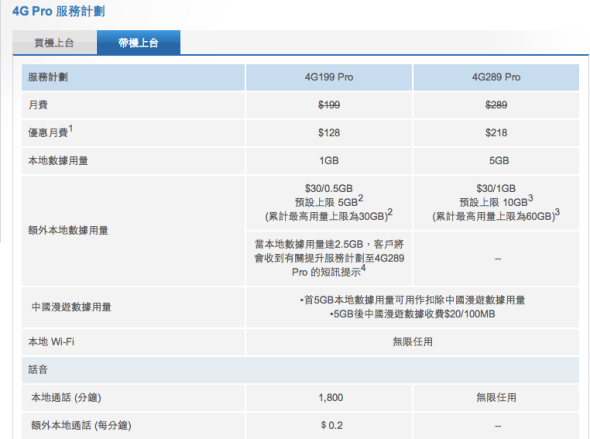Click the 首5GB本地數據用量 roaming bullet
Image resolution: width=590 pixels, height=439 pixels.
point(412,300)
